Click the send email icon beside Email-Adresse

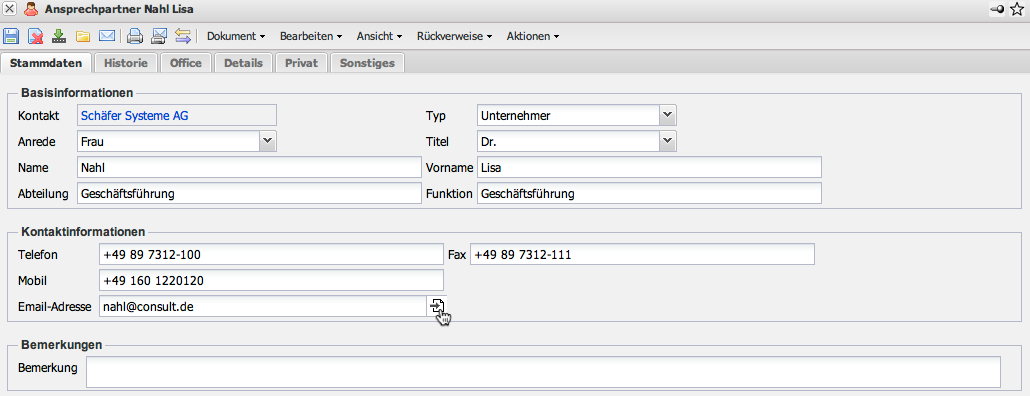(x=437, y=305)
